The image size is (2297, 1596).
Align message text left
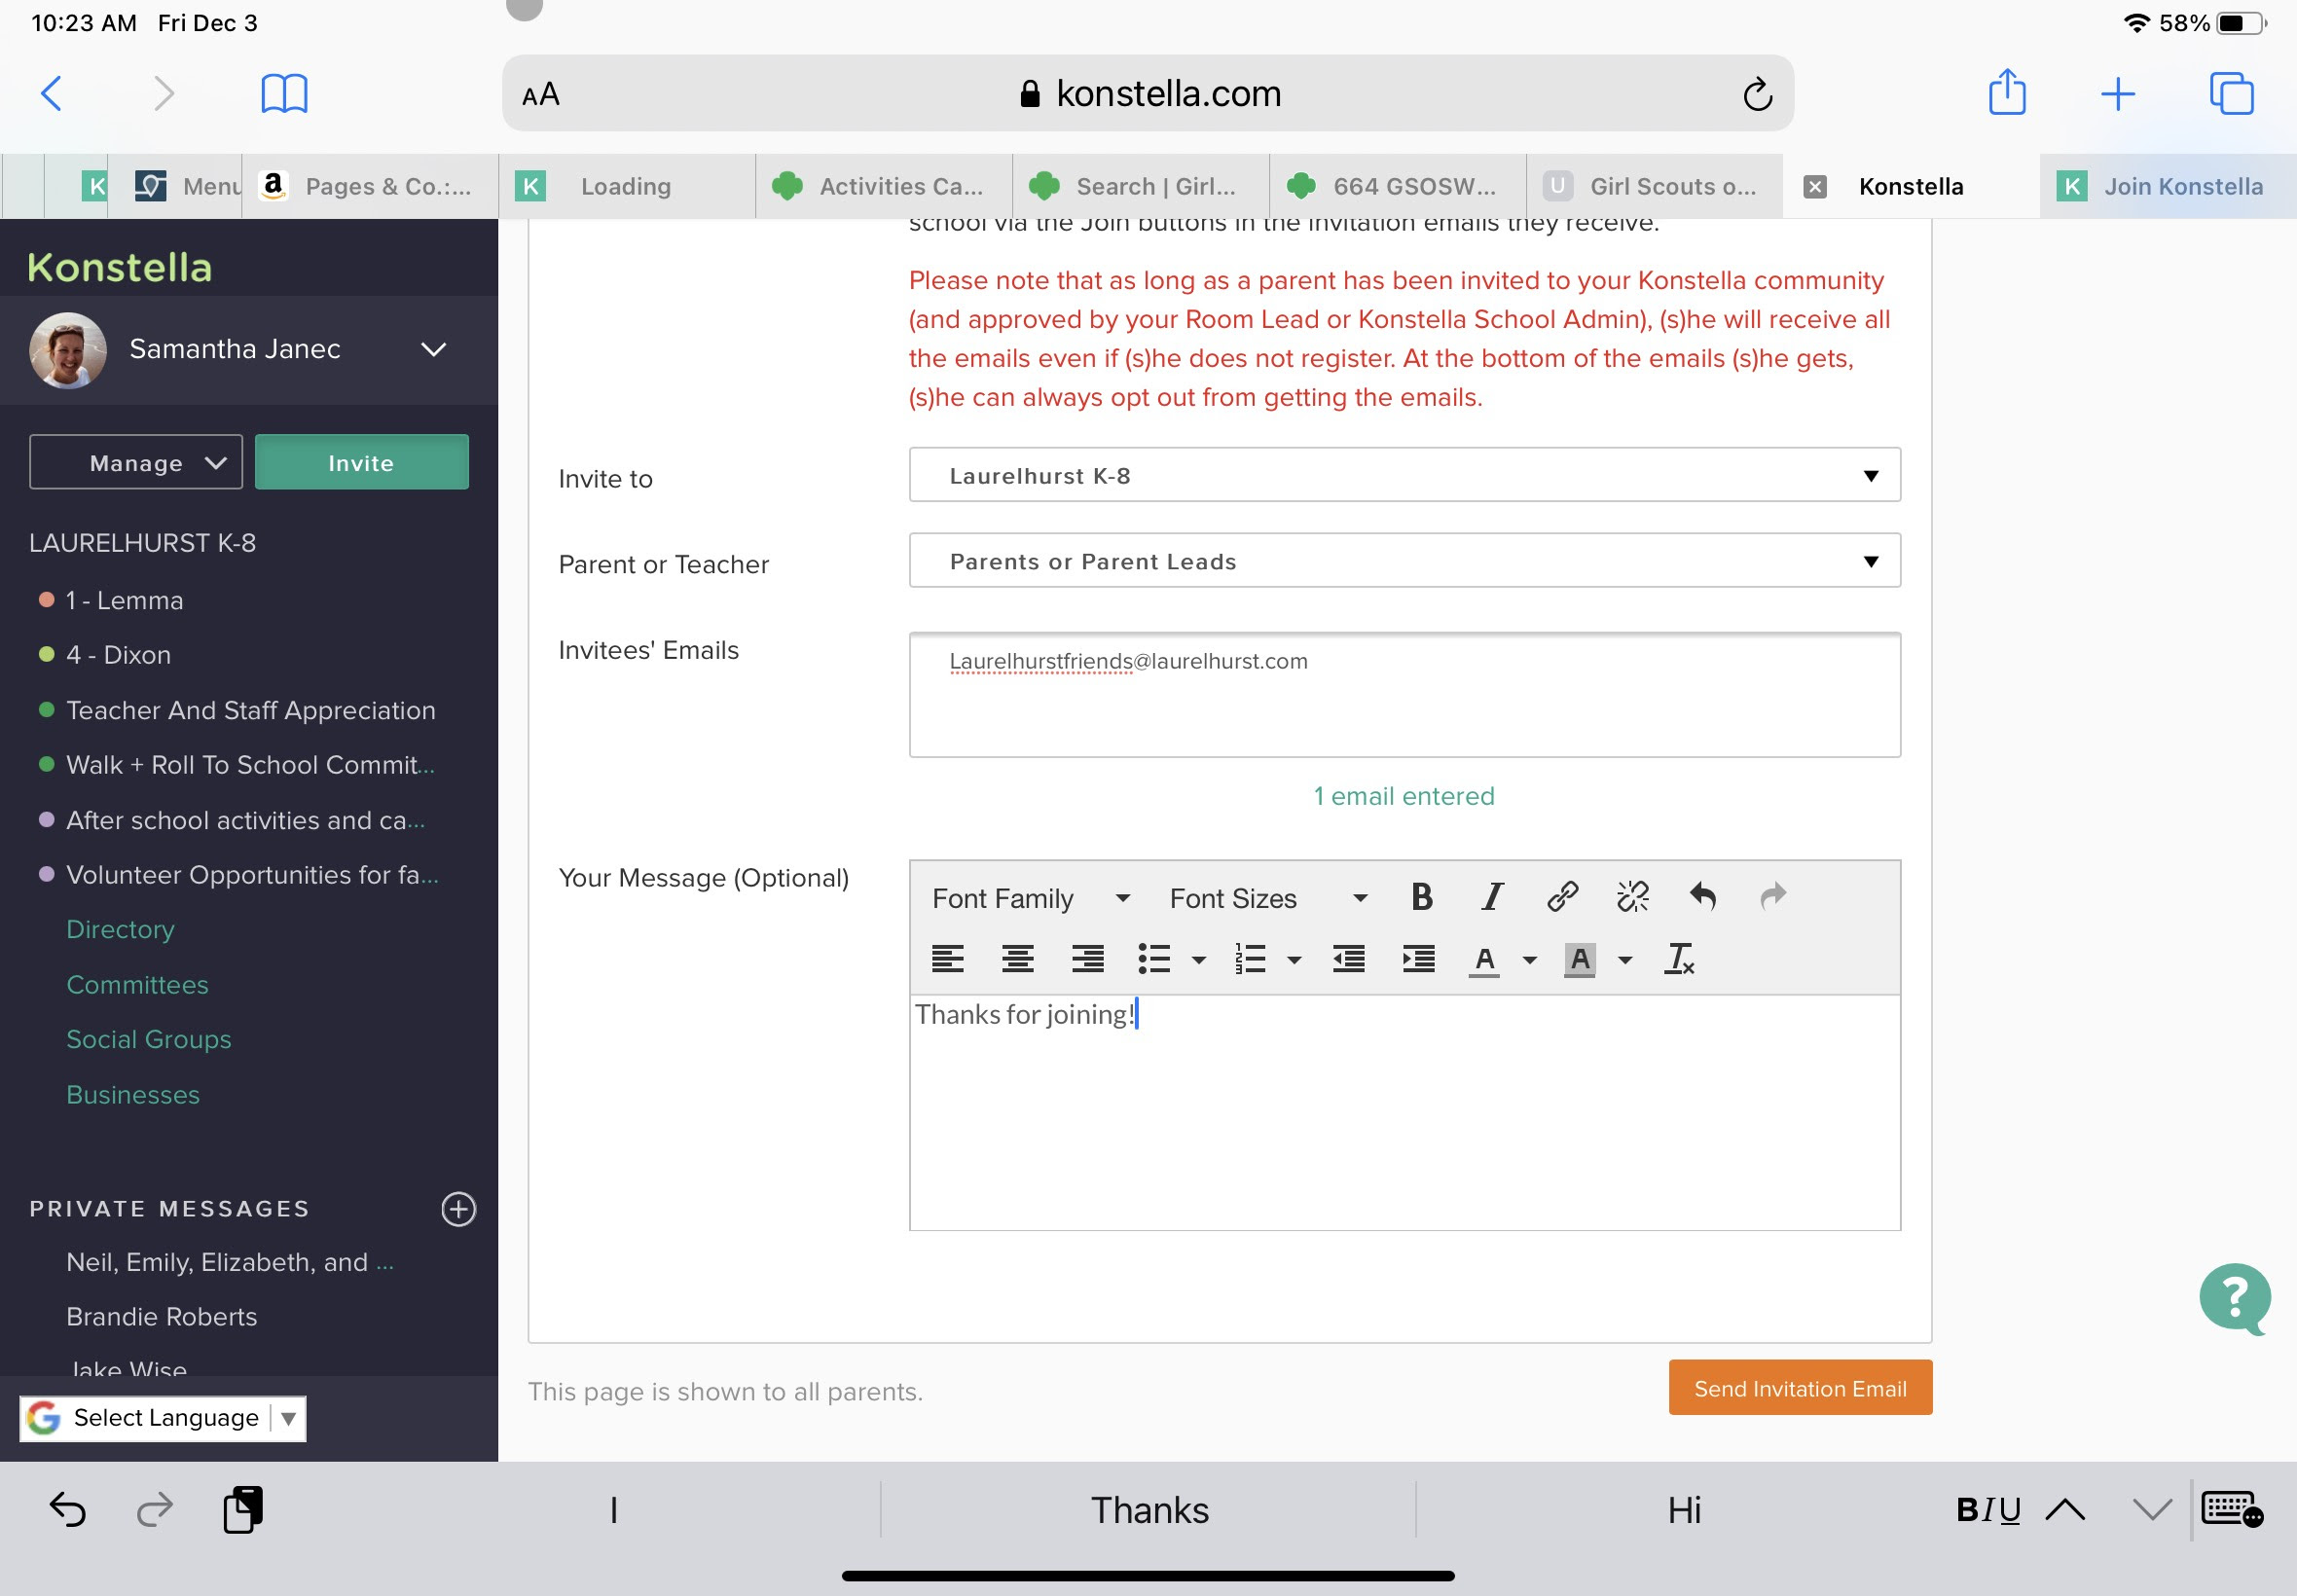[948, 959]
